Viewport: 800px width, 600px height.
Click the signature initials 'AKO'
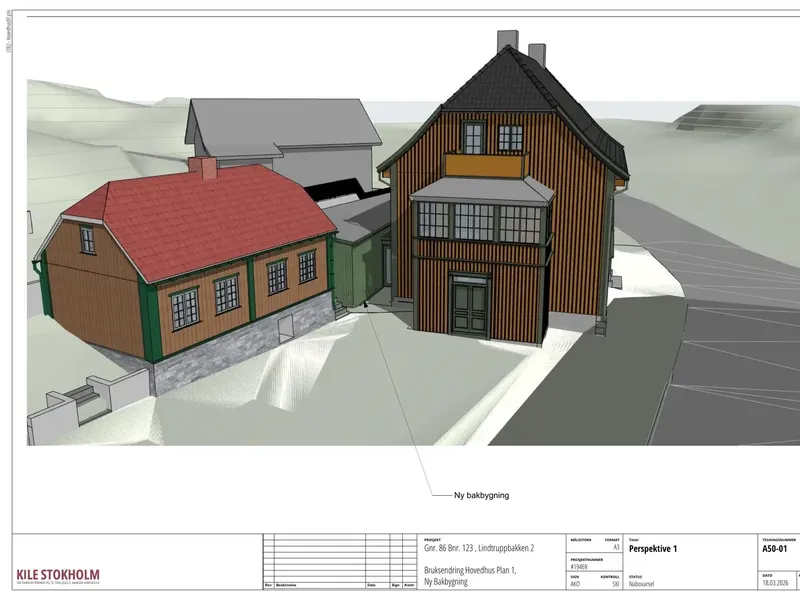click(575, 584)
